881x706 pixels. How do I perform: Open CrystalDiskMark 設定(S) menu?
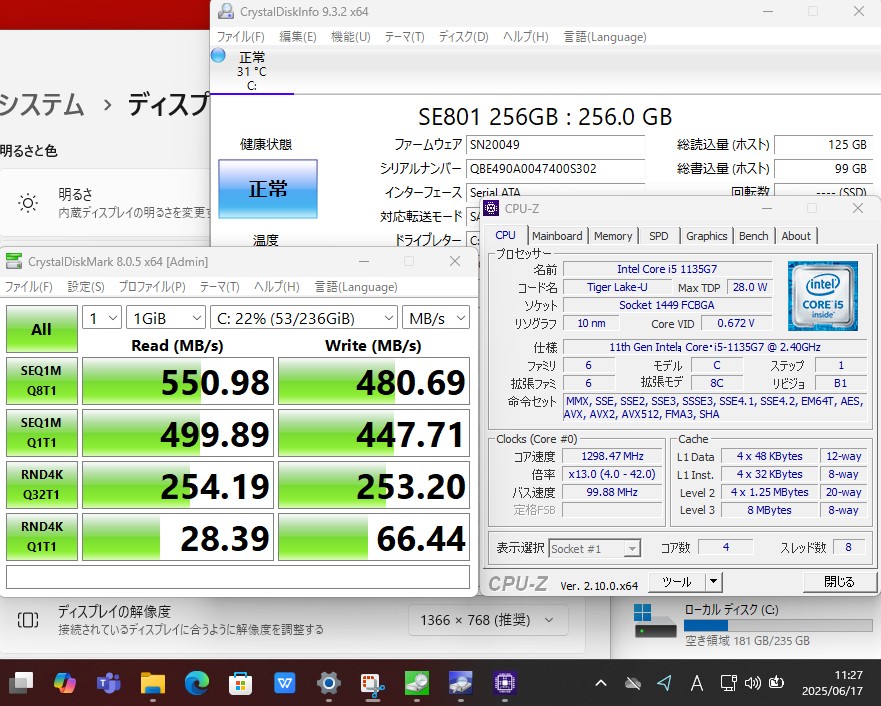tap(86, 287)
